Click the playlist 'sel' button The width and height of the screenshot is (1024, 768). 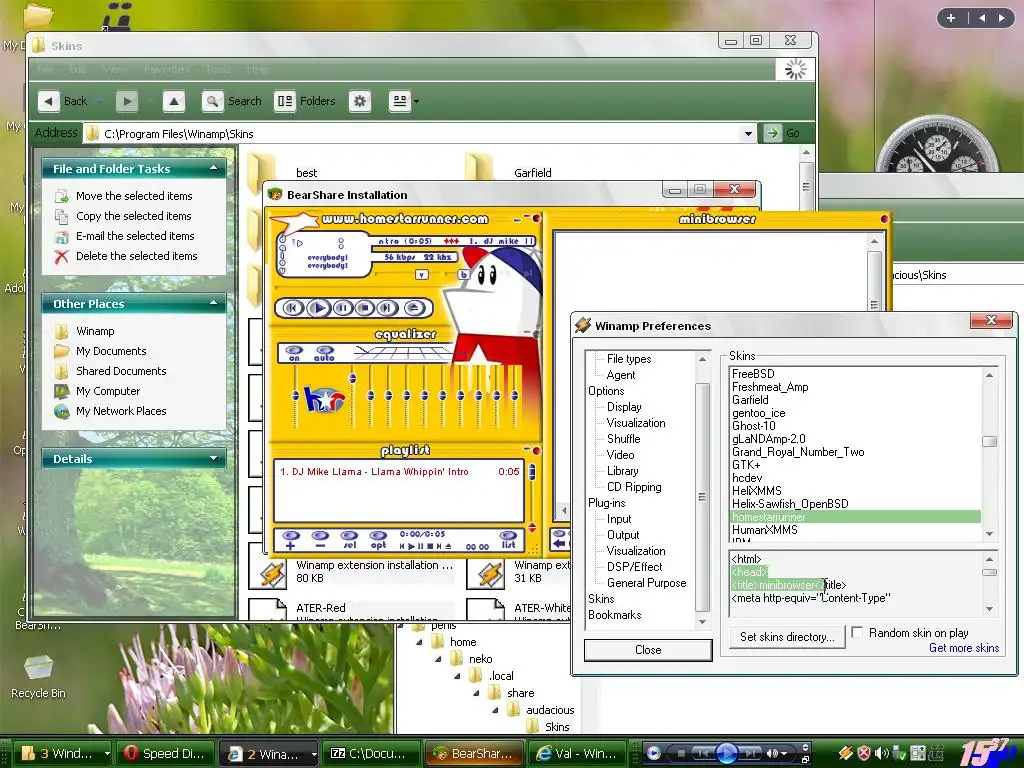coord(349,541)
